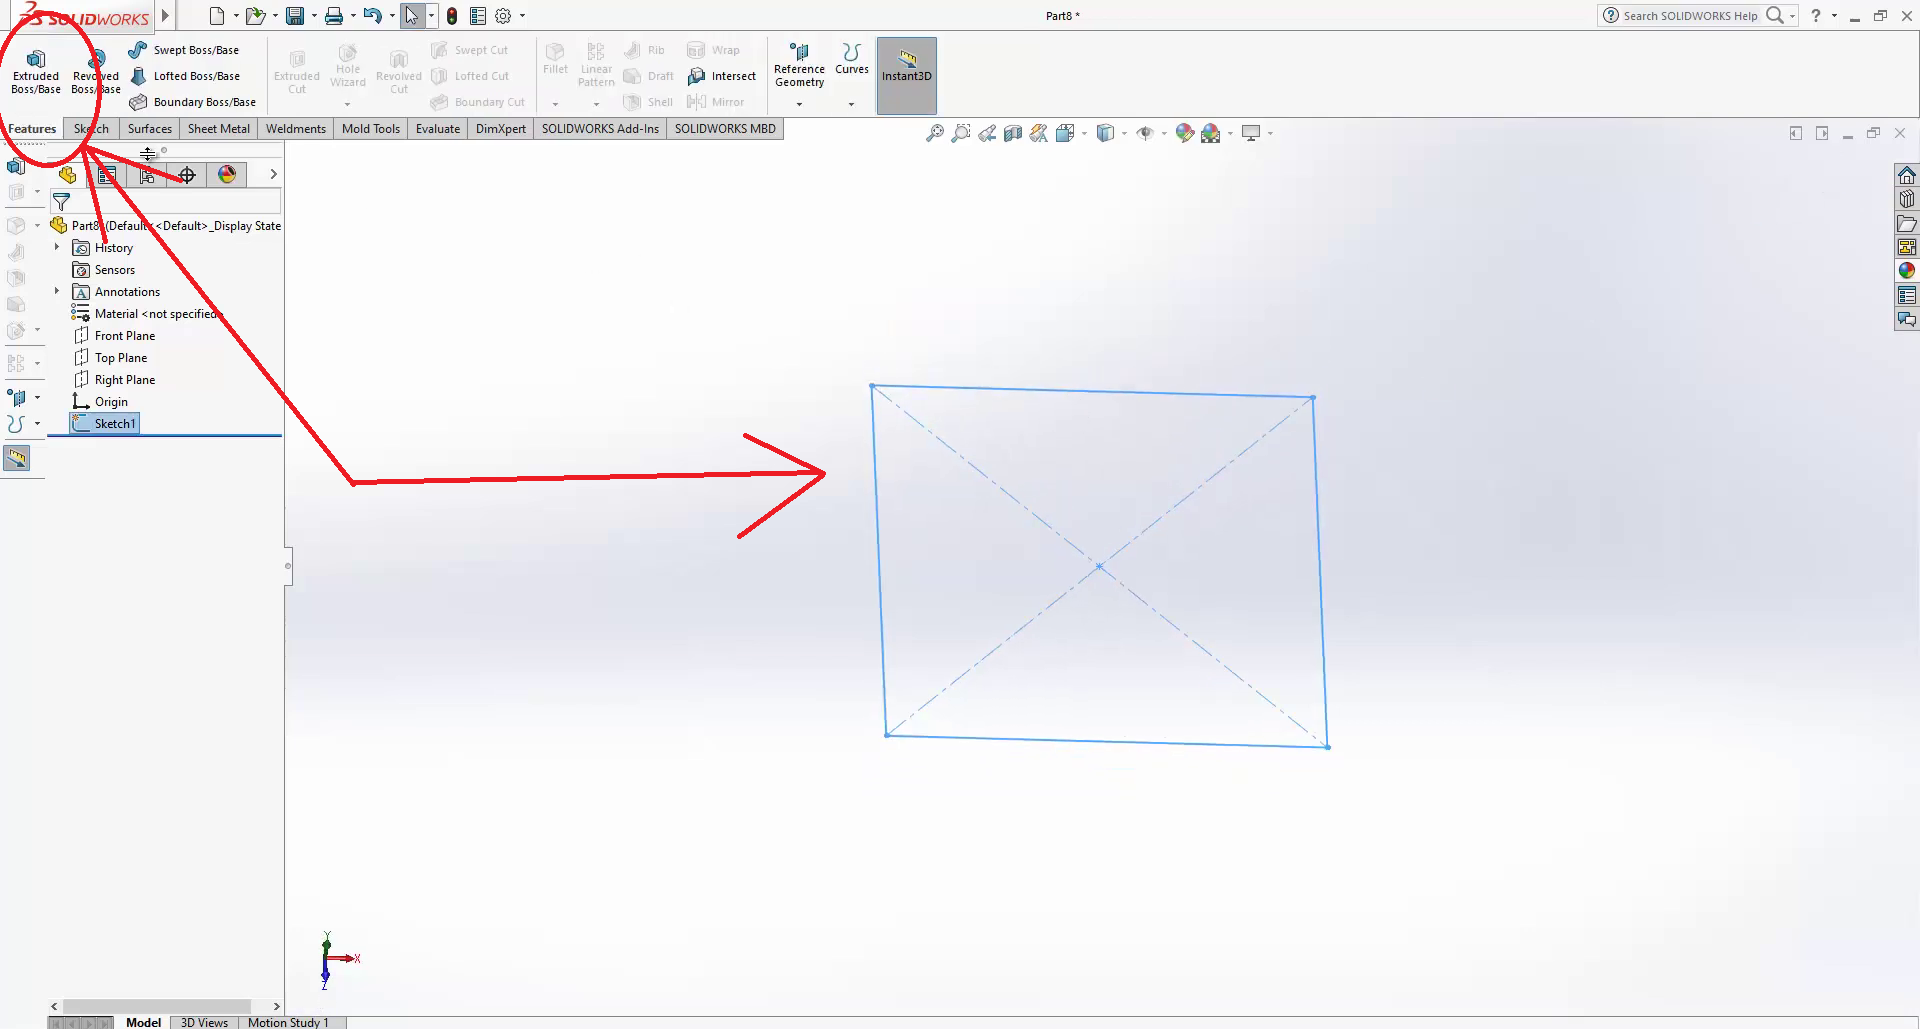
Task: Open the DisplayManager color ball tab
Action: click(x=227, y=175)
